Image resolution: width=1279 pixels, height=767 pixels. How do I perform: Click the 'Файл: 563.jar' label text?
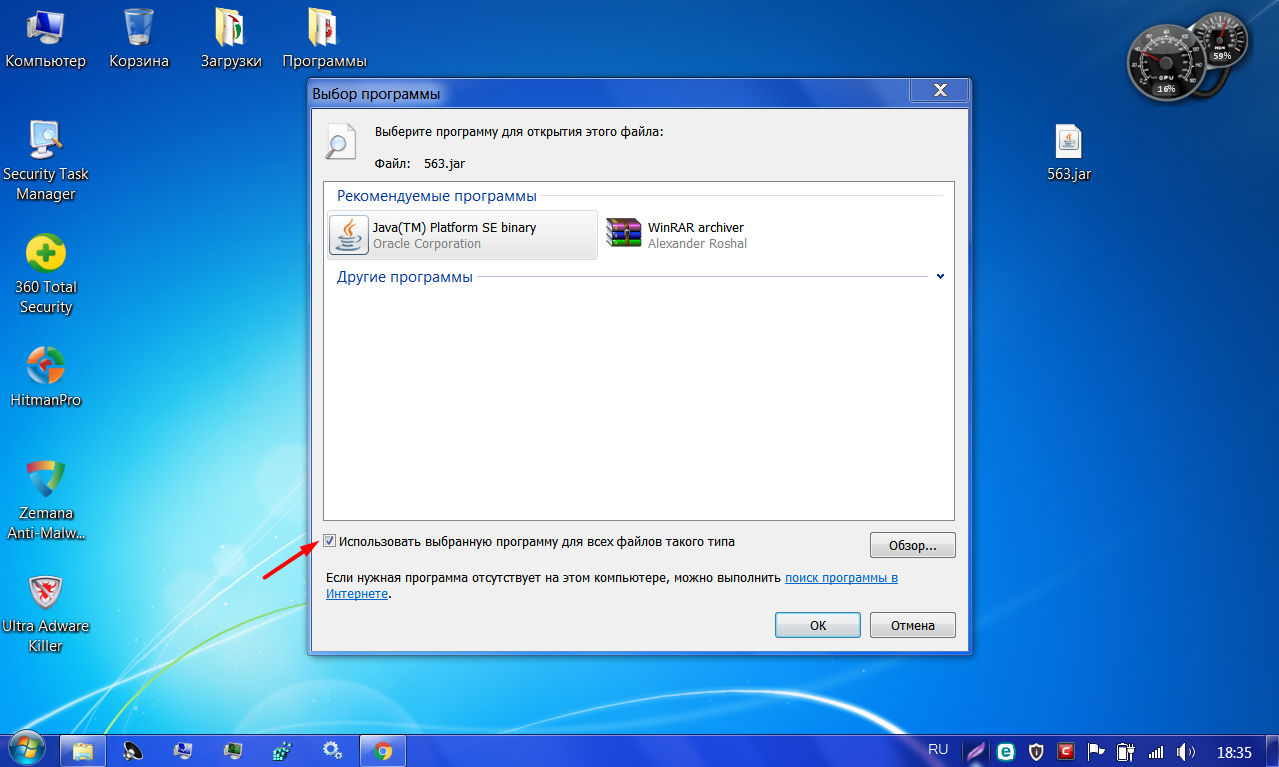420,163
